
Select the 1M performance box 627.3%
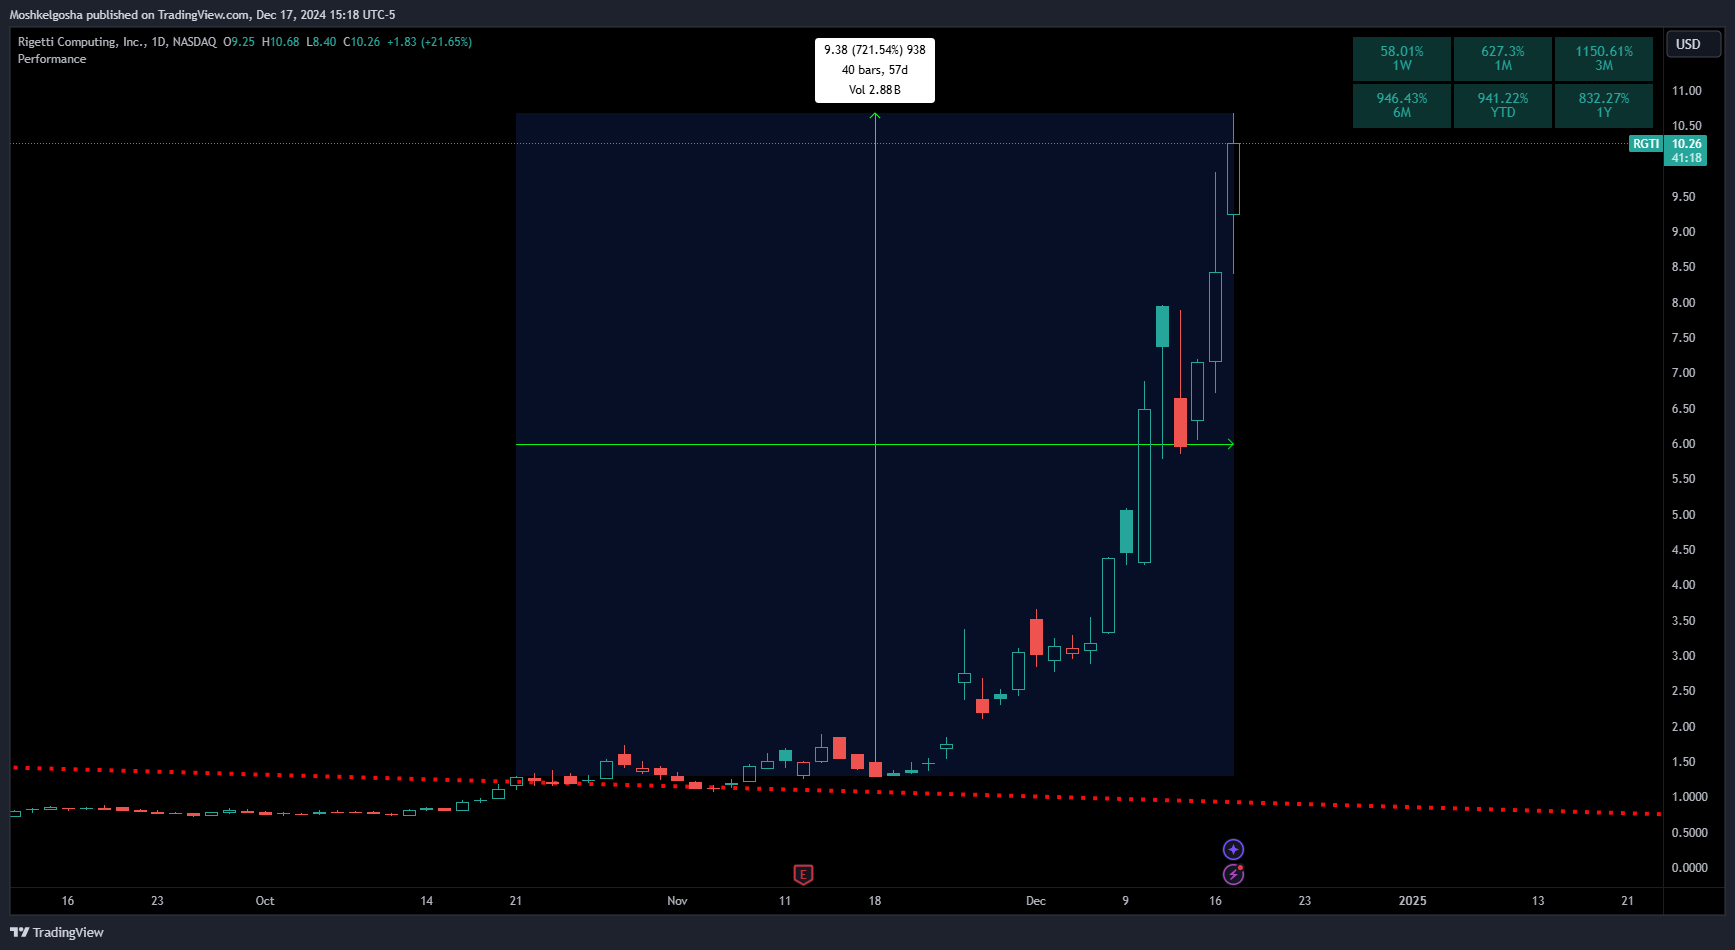(1503, 58)
